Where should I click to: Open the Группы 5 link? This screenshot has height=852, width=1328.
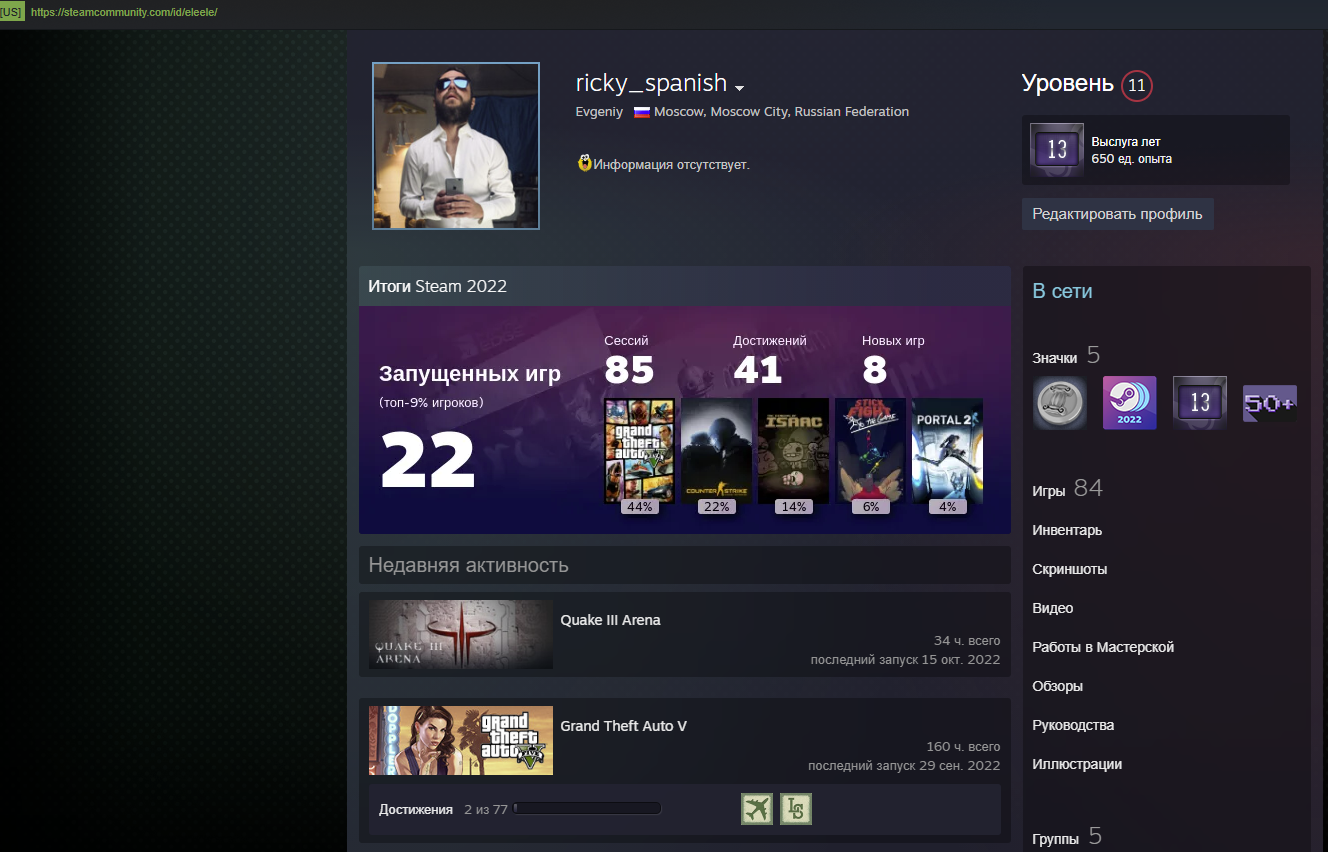pos(1067,837)
